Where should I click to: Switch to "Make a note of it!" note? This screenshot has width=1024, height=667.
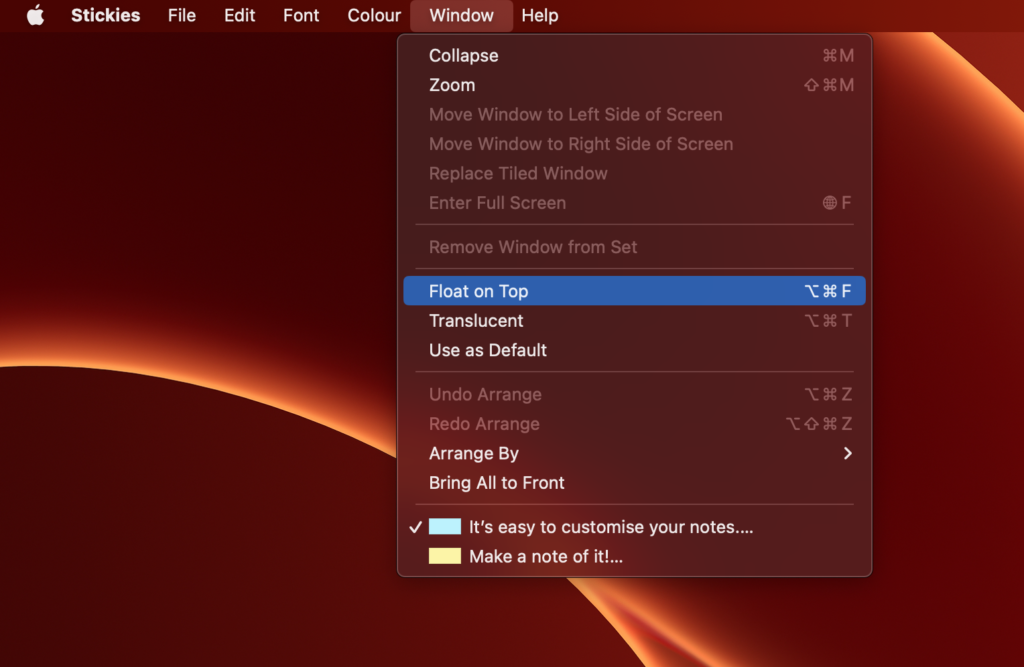(634, 557)
